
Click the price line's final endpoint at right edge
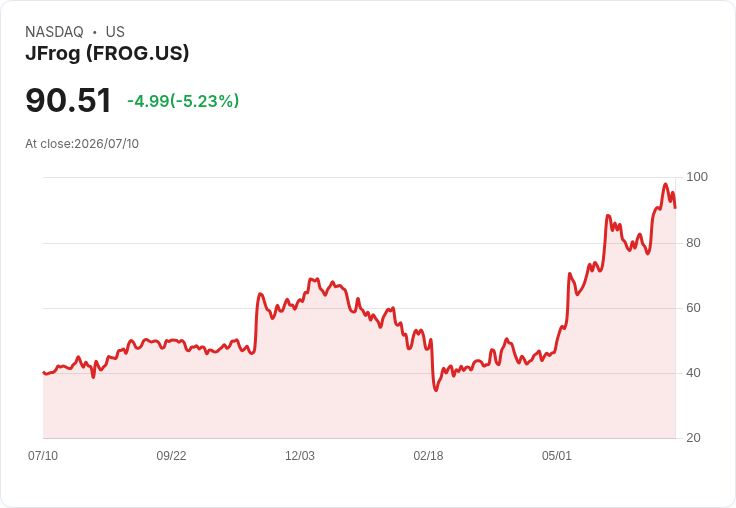point(675,208)
